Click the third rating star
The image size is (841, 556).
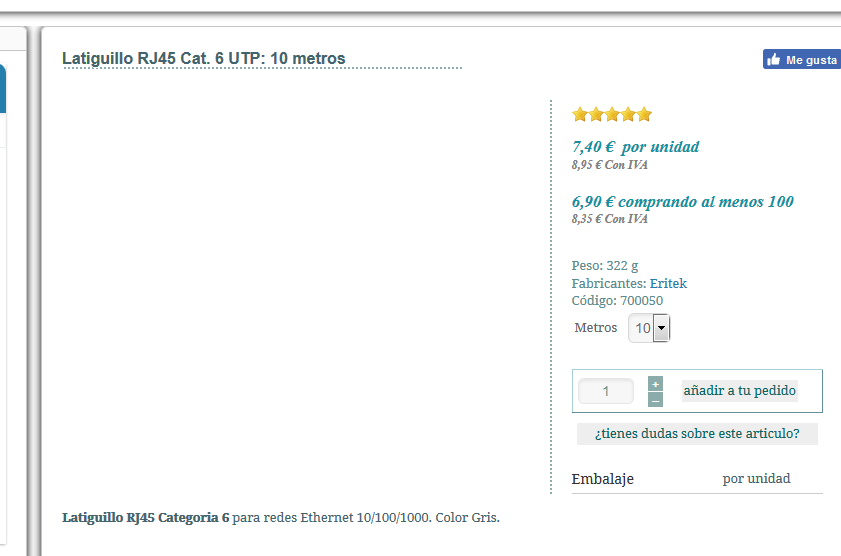(612, 114)
